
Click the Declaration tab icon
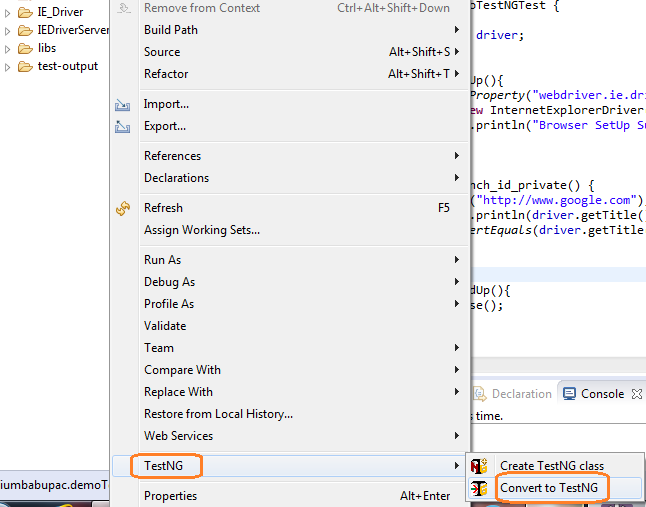479,394
